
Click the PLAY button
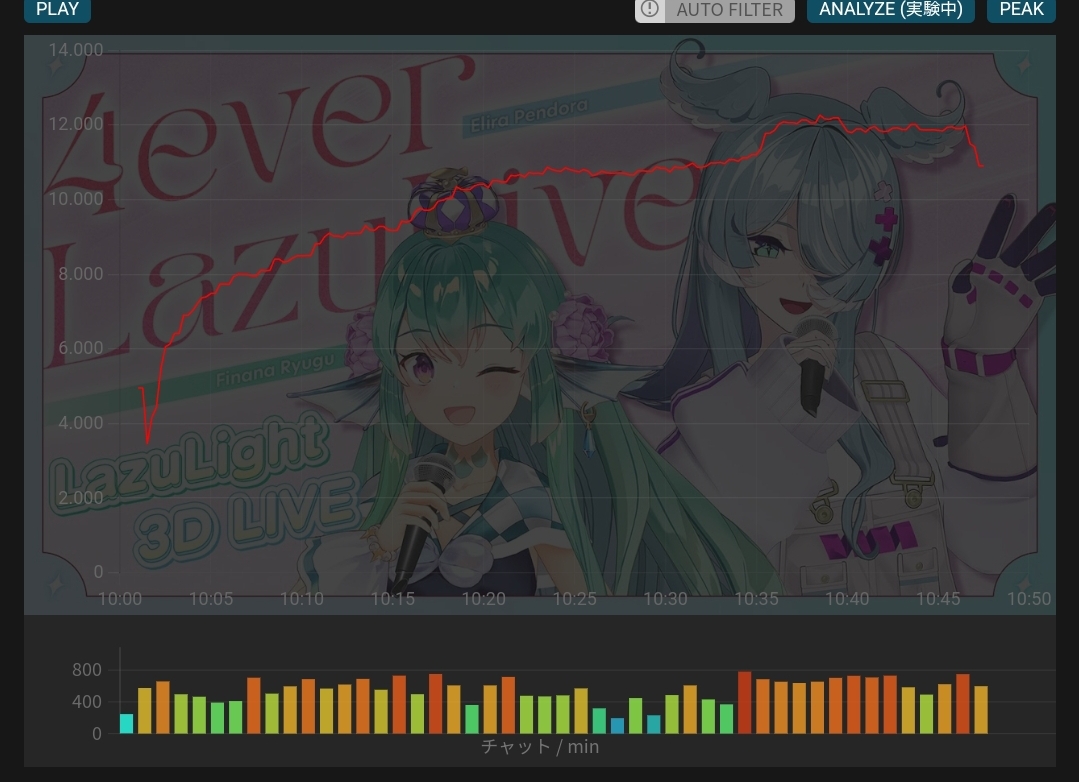tap(57, 10)
